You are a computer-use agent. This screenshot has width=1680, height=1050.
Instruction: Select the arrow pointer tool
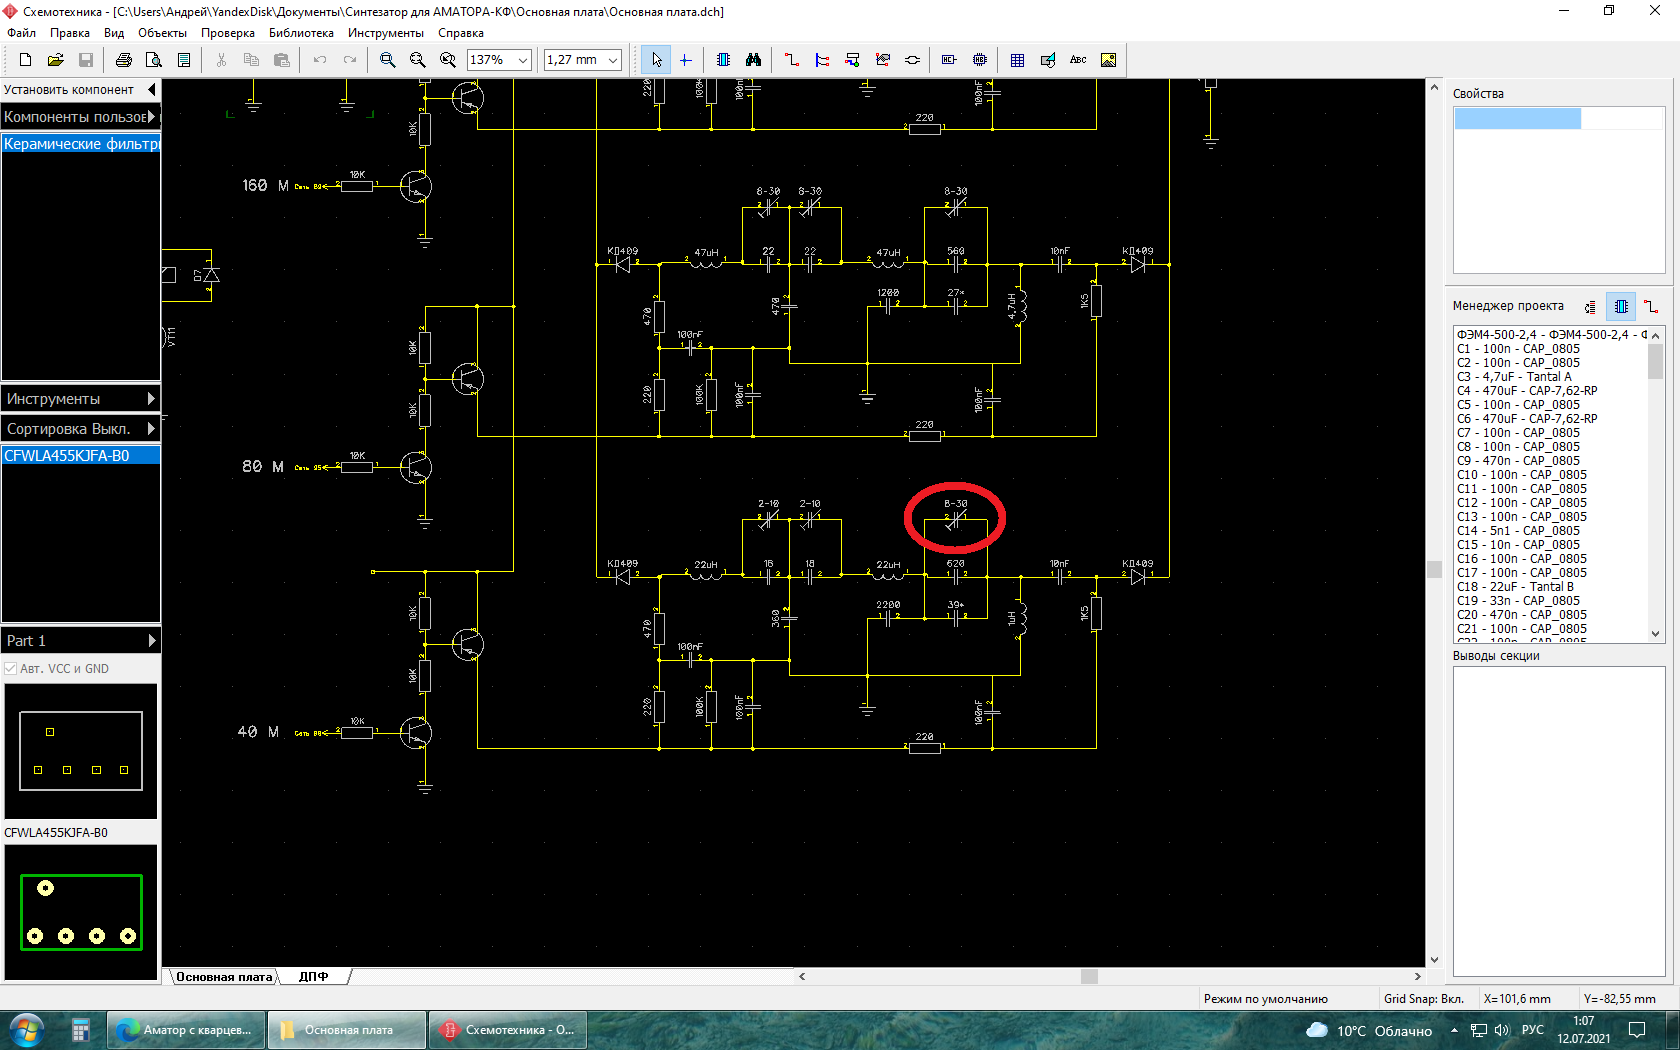tap(656, 60)
